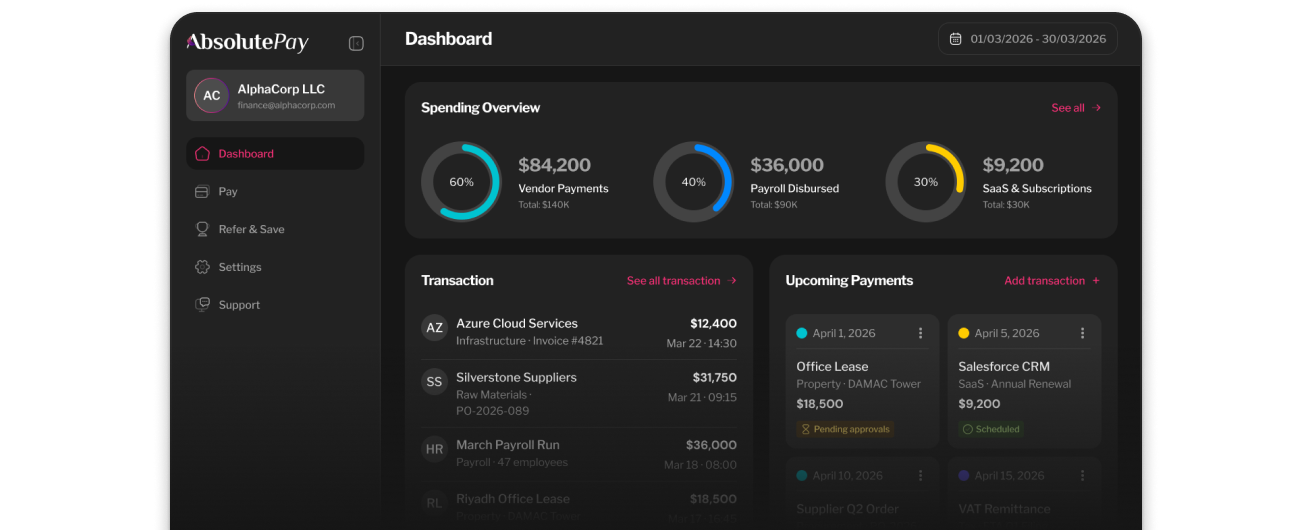1312x530 pixels.
Task: Click the $9,200 SaaS & Subscriptions amount
Action: click(1013, 165)
